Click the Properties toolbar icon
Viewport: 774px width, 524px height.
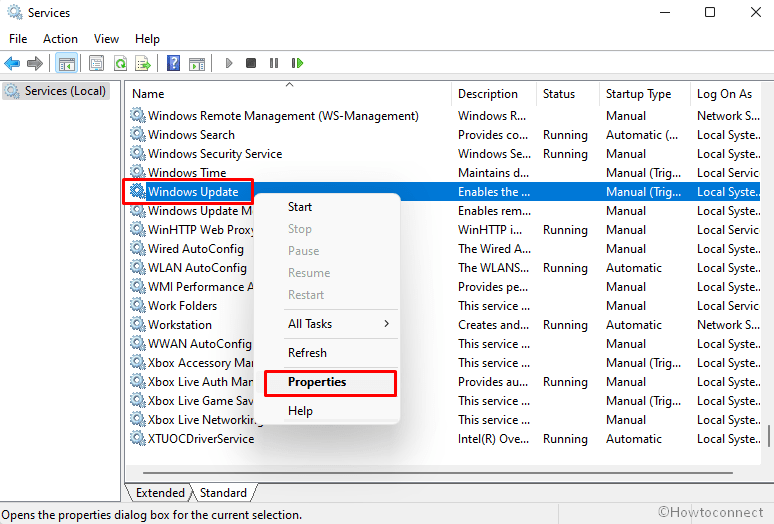[97, 63]
